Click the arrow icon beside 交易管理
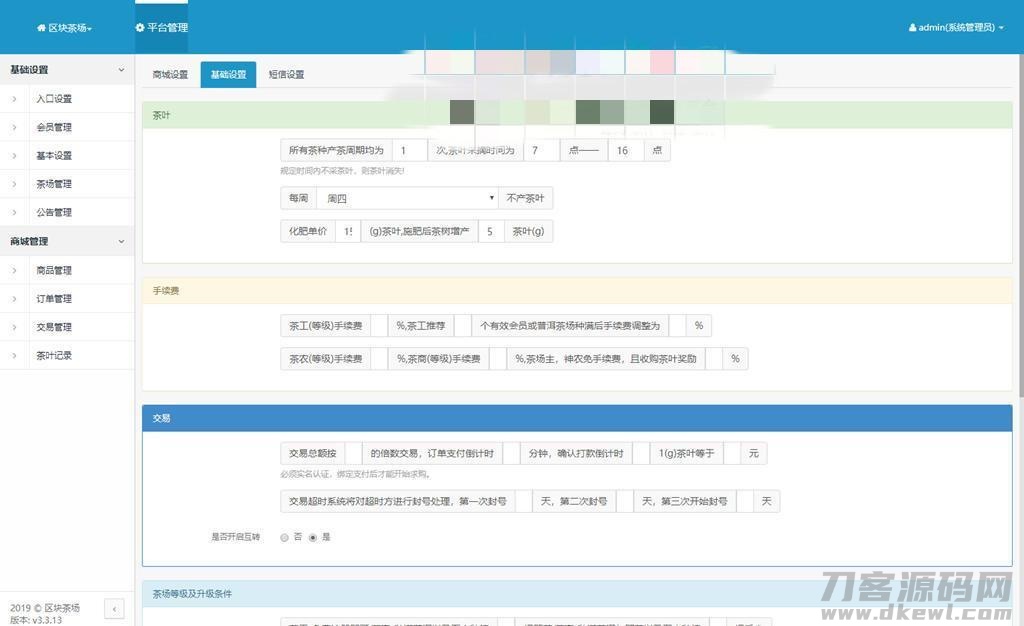1024x626 pixels. pyautogui.click(x=14, y=327)
